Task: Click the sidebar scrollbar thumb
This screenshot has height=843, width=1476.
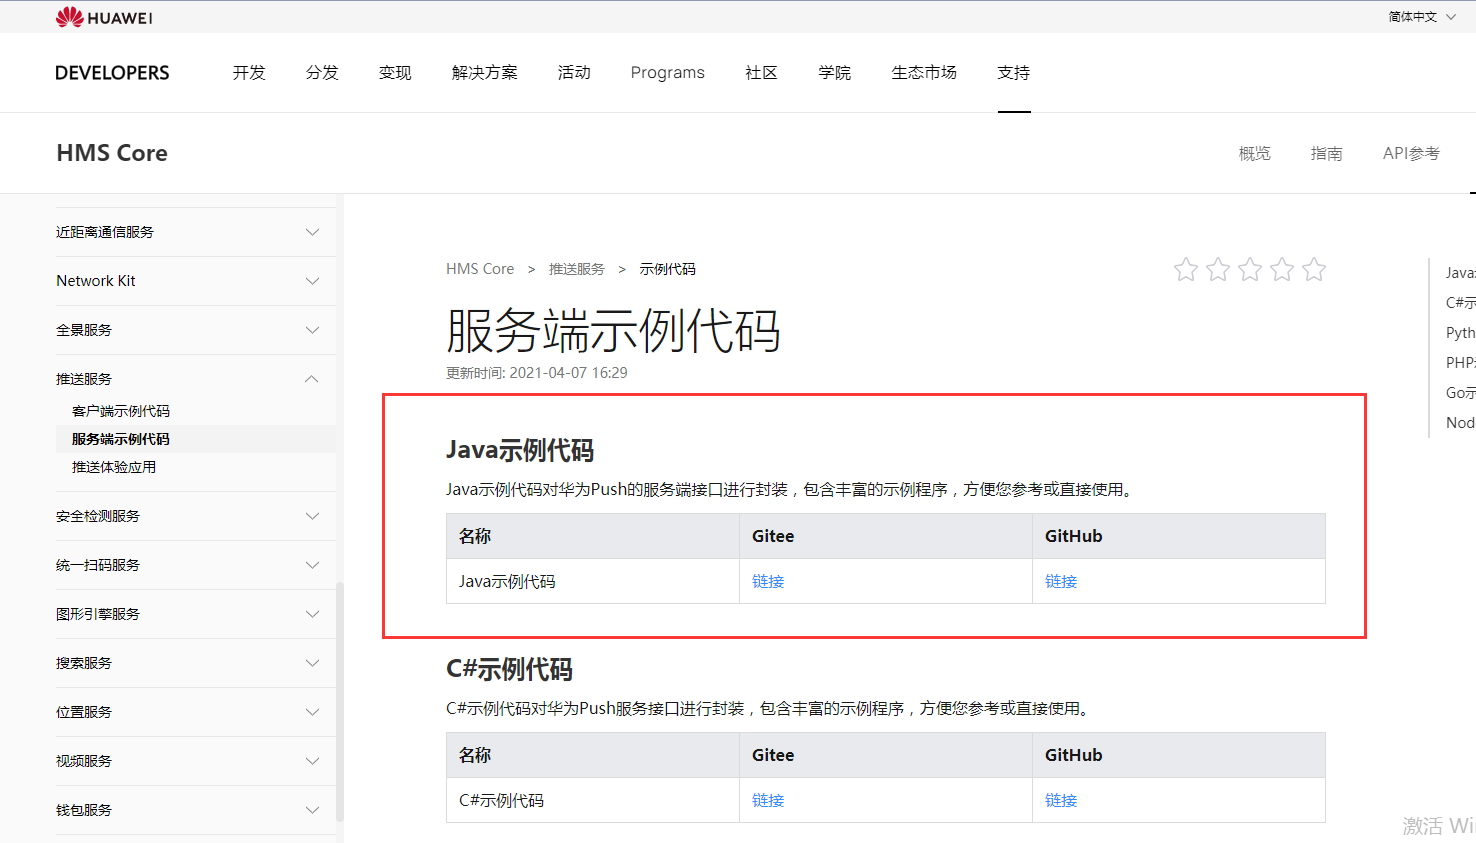Action: [340, 701]
